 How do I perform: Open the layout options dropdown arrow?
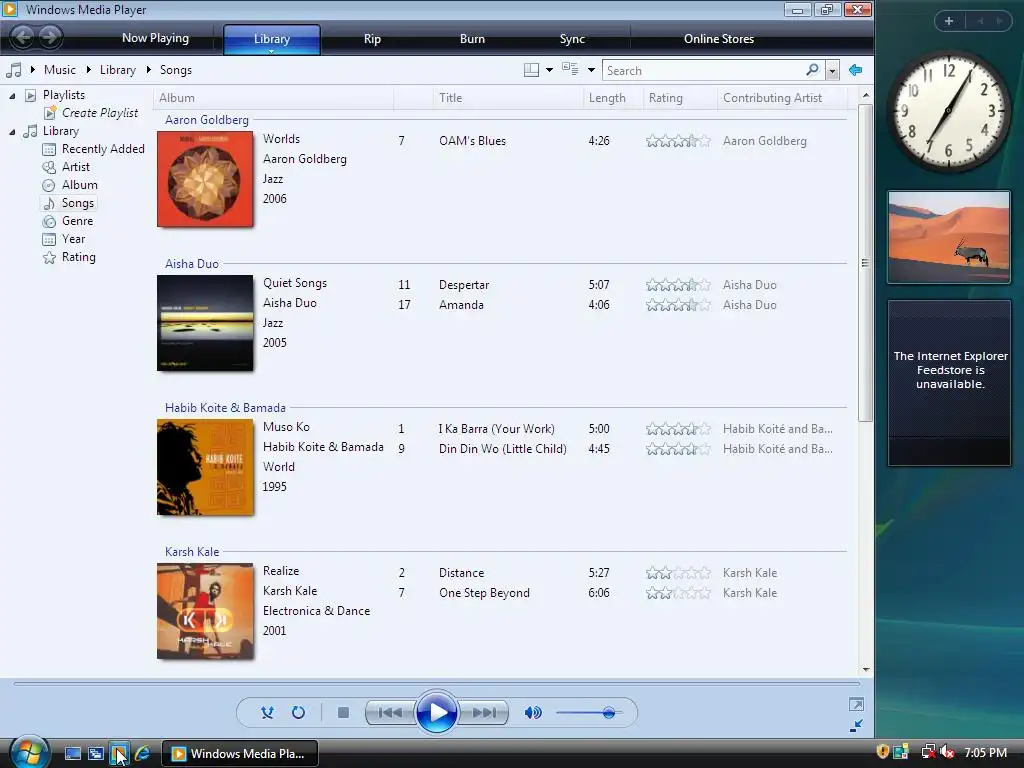click(x=549, y=70)
